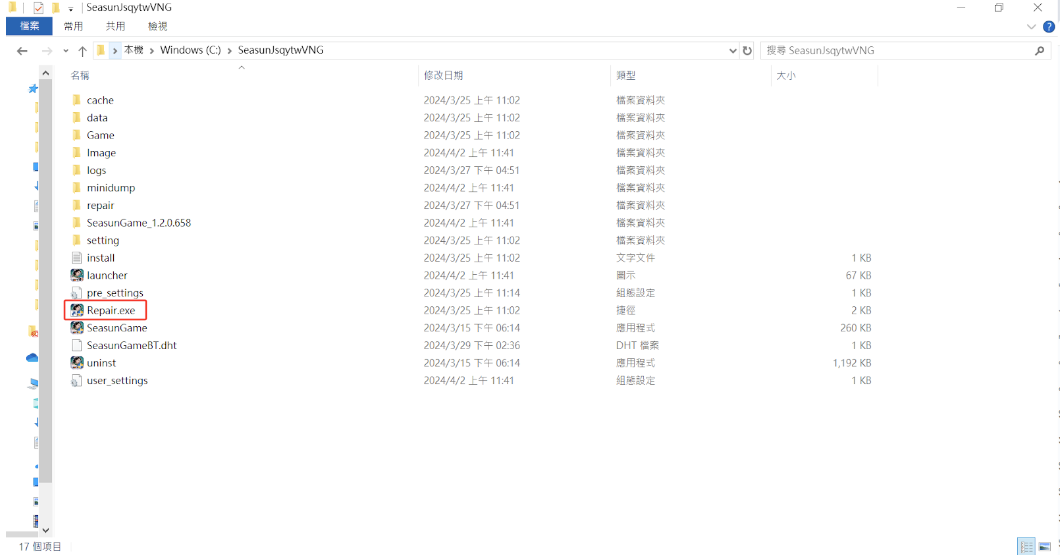Click the properties checkmark in quick access toolbar
1062x555 pixels.
pyautogui.click(x=38, y=8)
